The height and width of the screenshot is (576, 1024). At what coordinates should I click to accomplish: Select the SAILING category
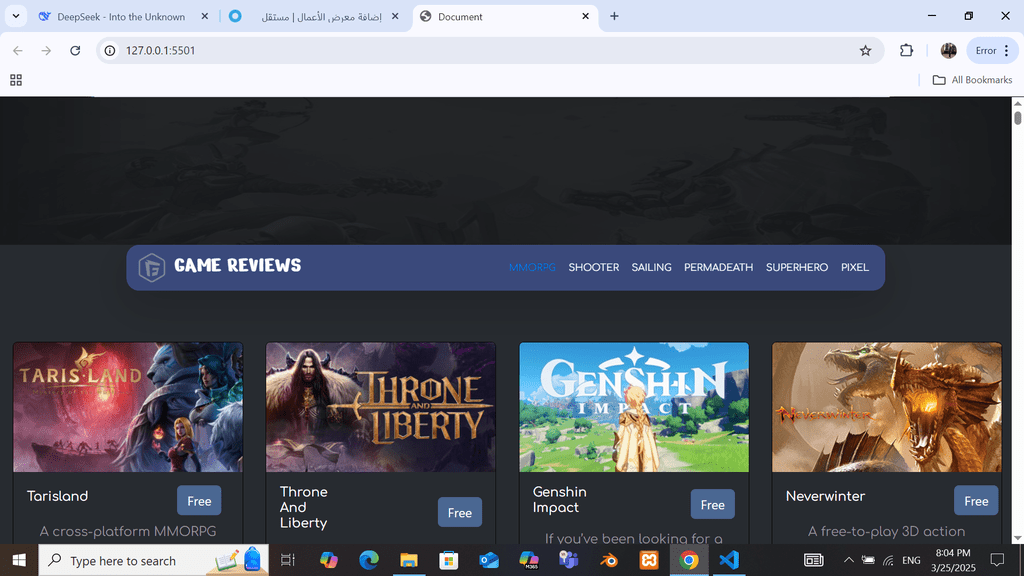coord(651,267)
